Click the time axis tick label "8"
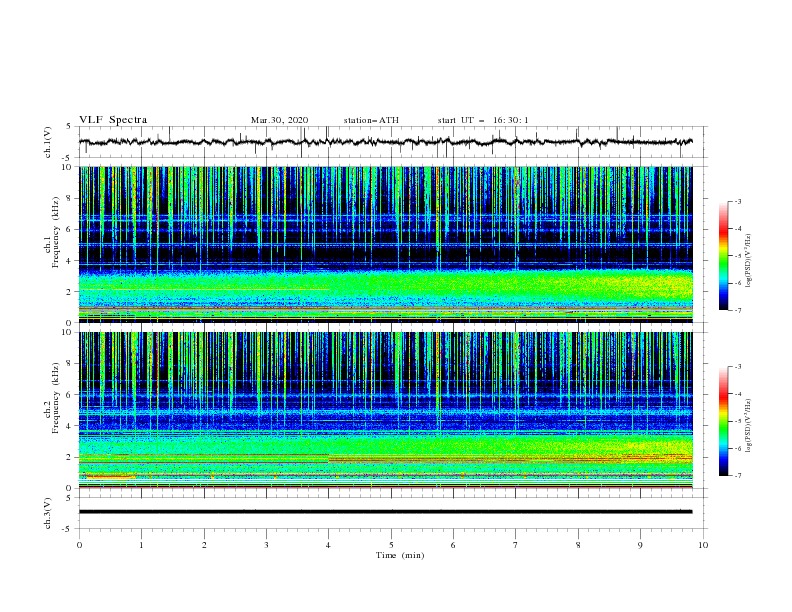Viewport: 792px width, 612px height. pos(578,545)
